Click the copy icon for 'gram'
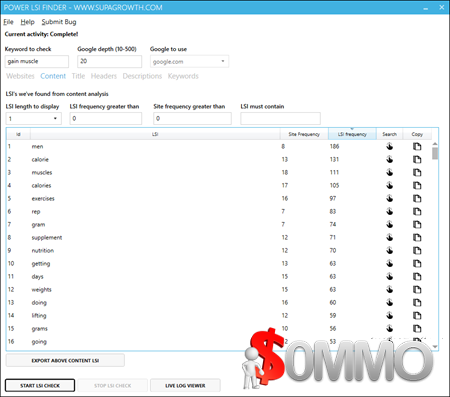Image resolution: width=450 pixels, height=397 pixels. tap(417, 224)
